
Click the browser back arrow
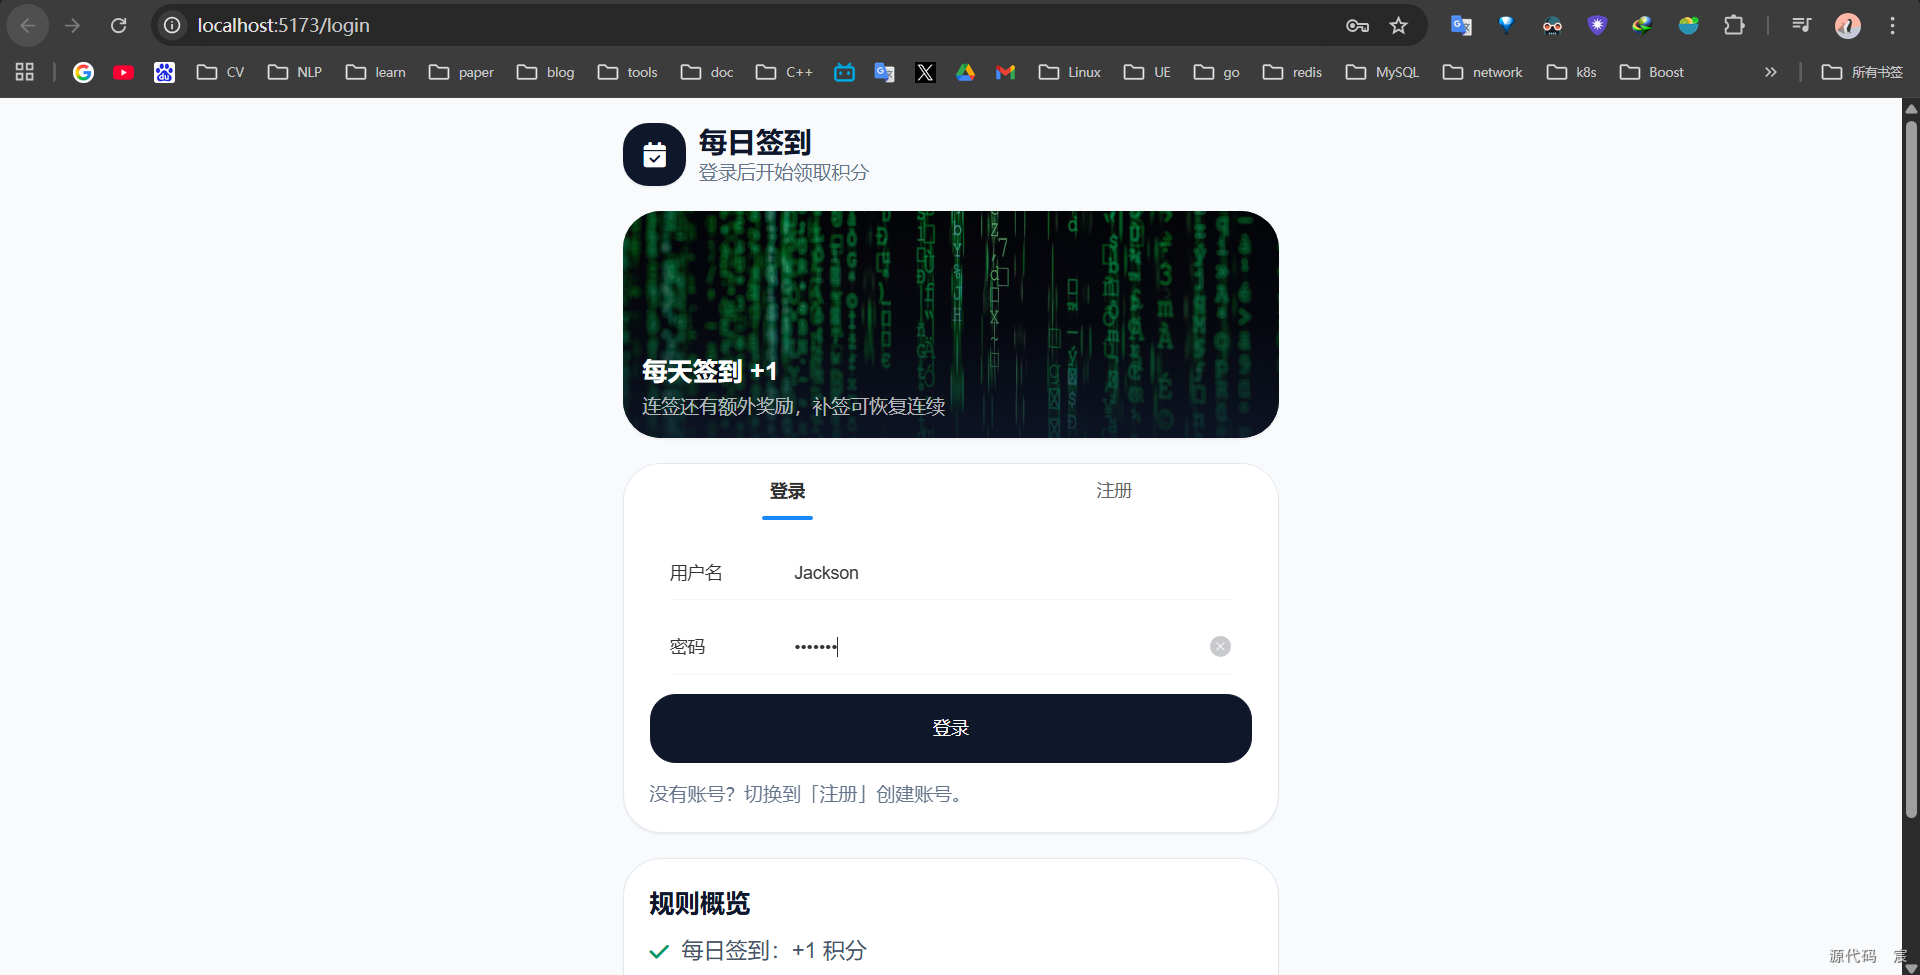point(28,25)
